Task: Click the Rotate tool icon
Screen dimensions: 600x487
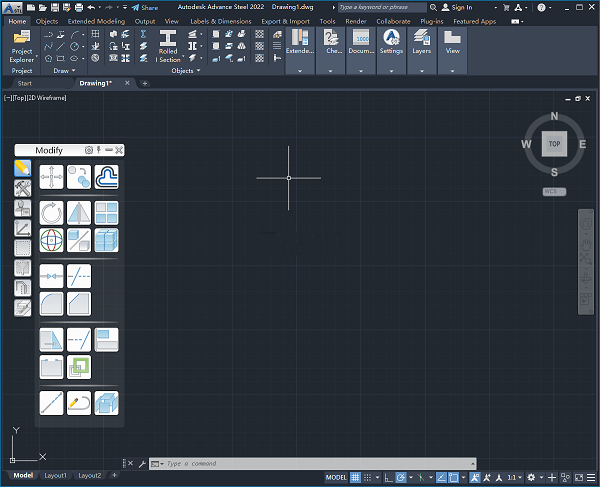Action: click(51, 213)
